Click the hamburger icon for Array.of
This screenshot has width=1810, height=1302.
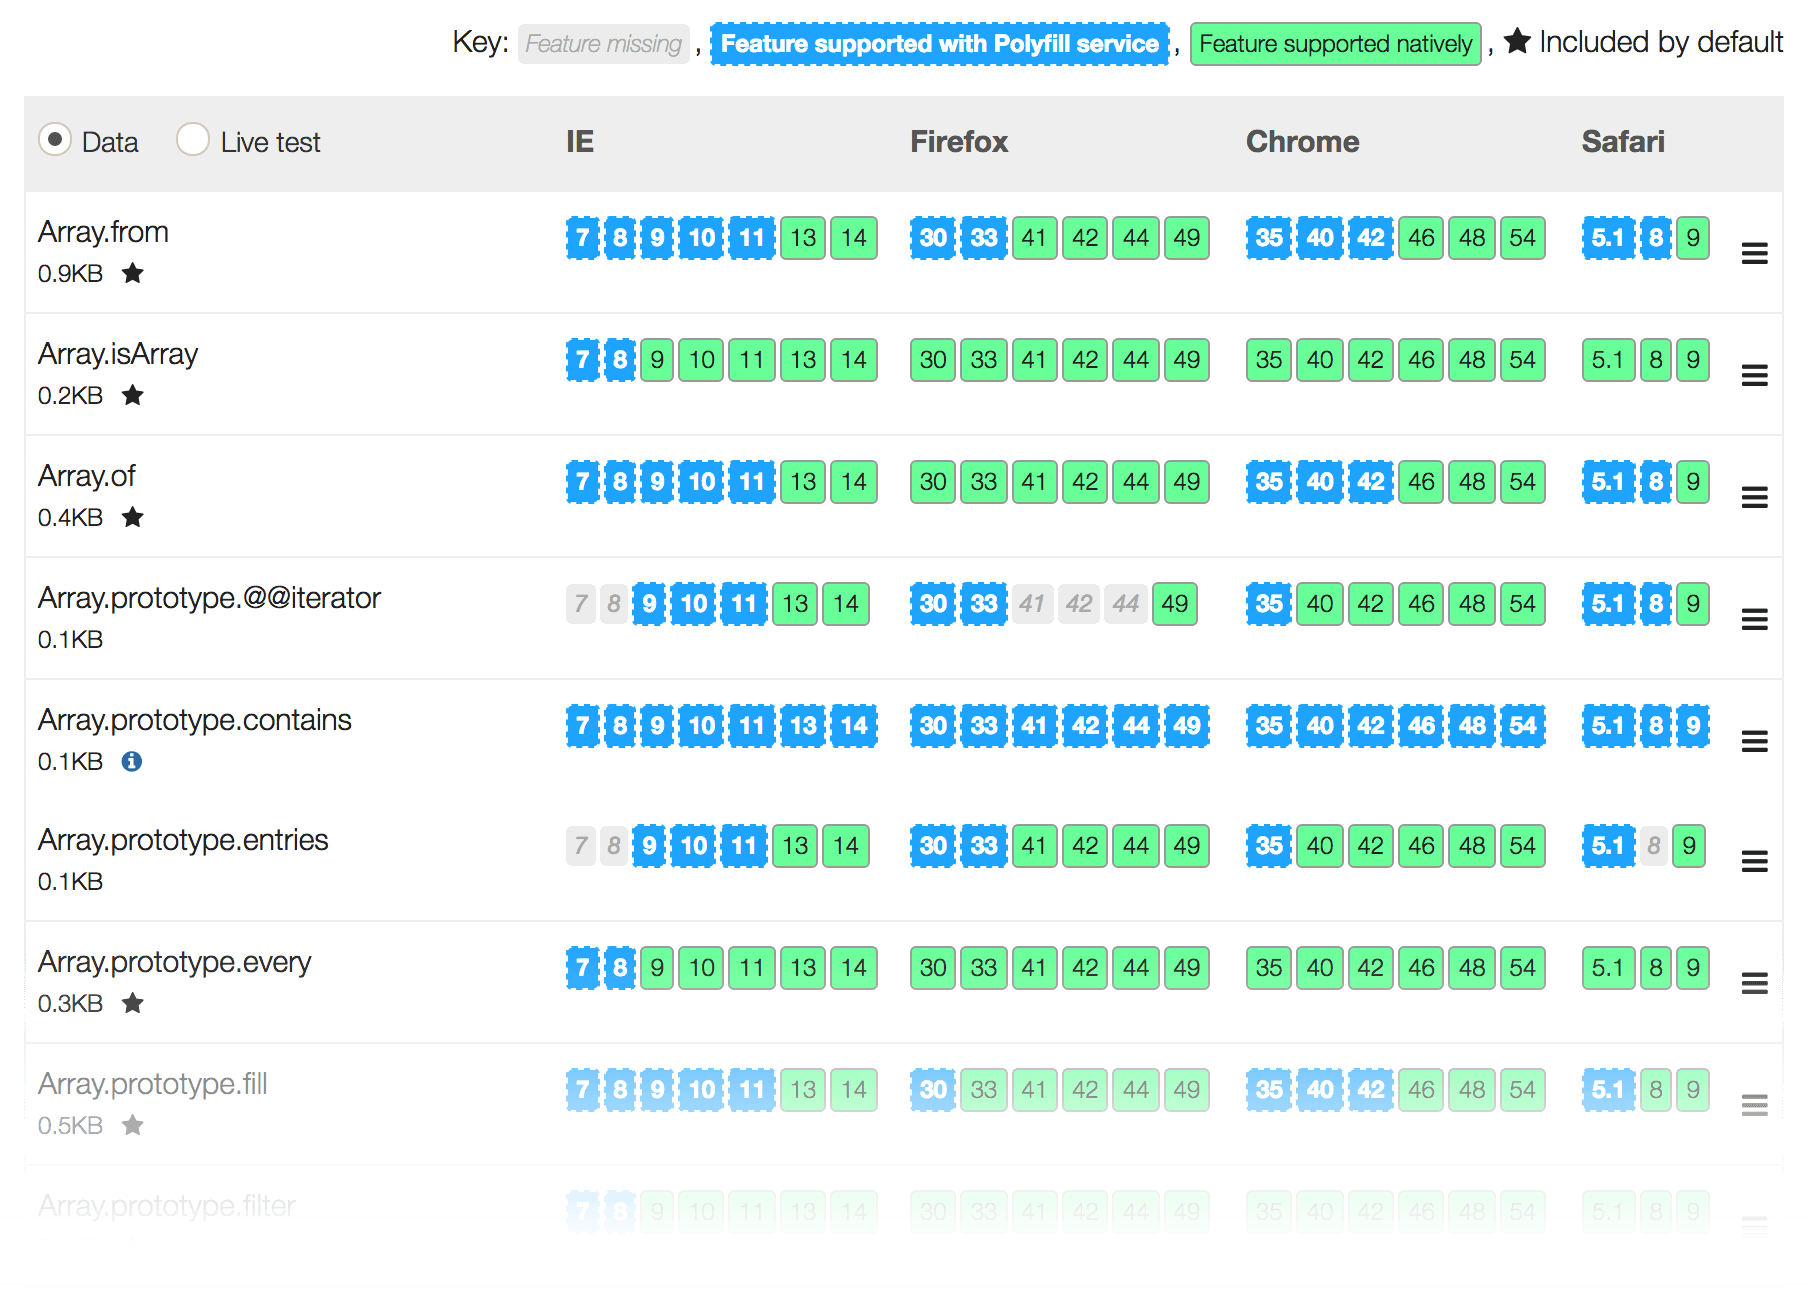click(1754, 497)
